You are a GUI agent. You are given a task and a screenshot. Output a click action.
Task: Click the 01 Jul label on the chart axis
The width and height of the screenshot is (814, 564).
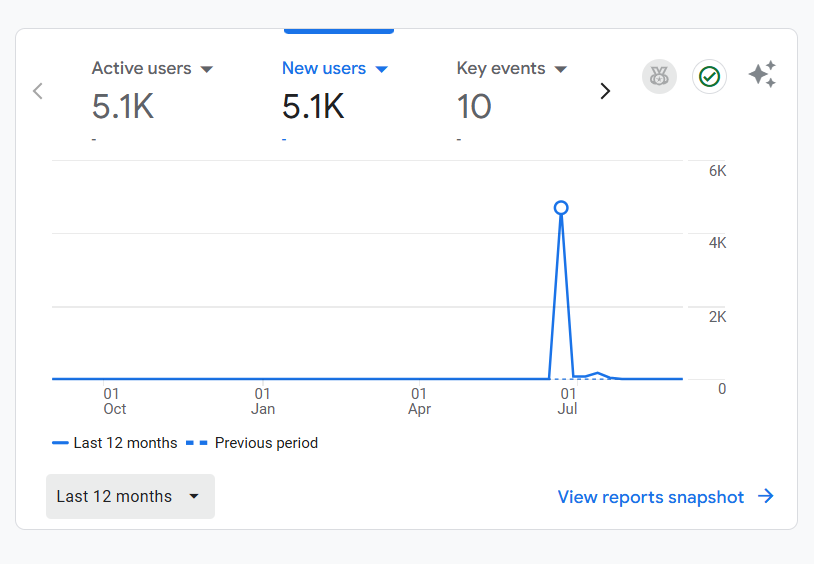pyautogui.click(x=567, y=401)
